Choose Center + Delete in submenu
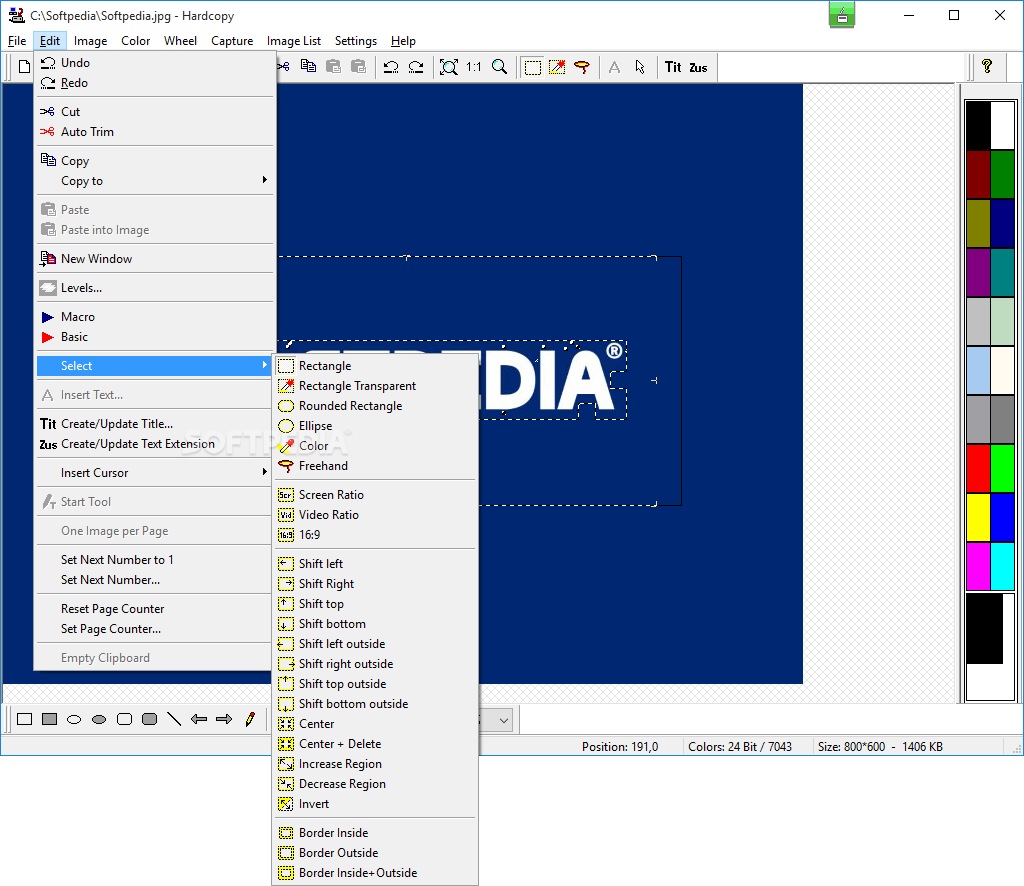 pos(375,744)
